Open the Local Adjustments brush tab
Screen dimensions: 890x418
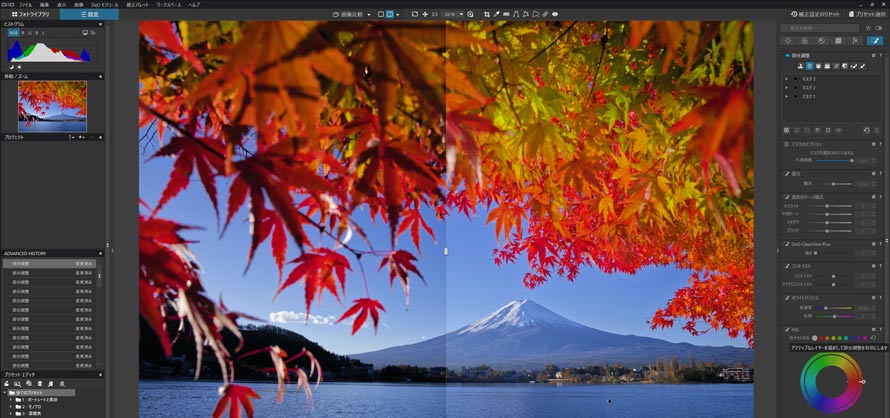[875, 41]
